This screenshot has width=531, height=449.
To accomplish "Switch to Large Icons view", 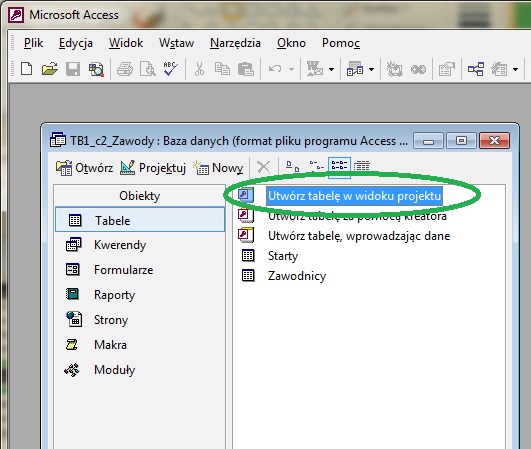I will pos(292,166).
